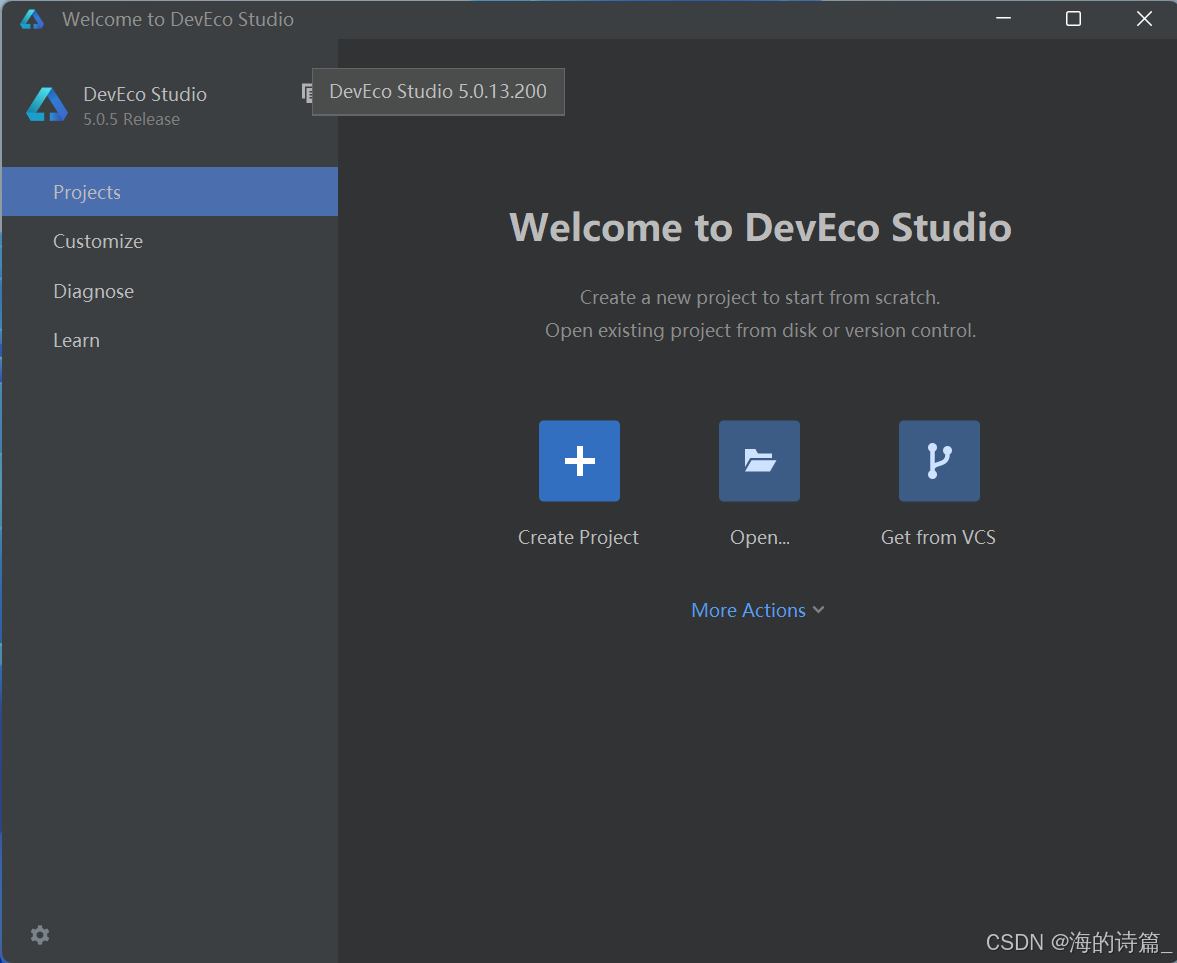Maximize the DevEco Studio window

tap(1073, 19)
